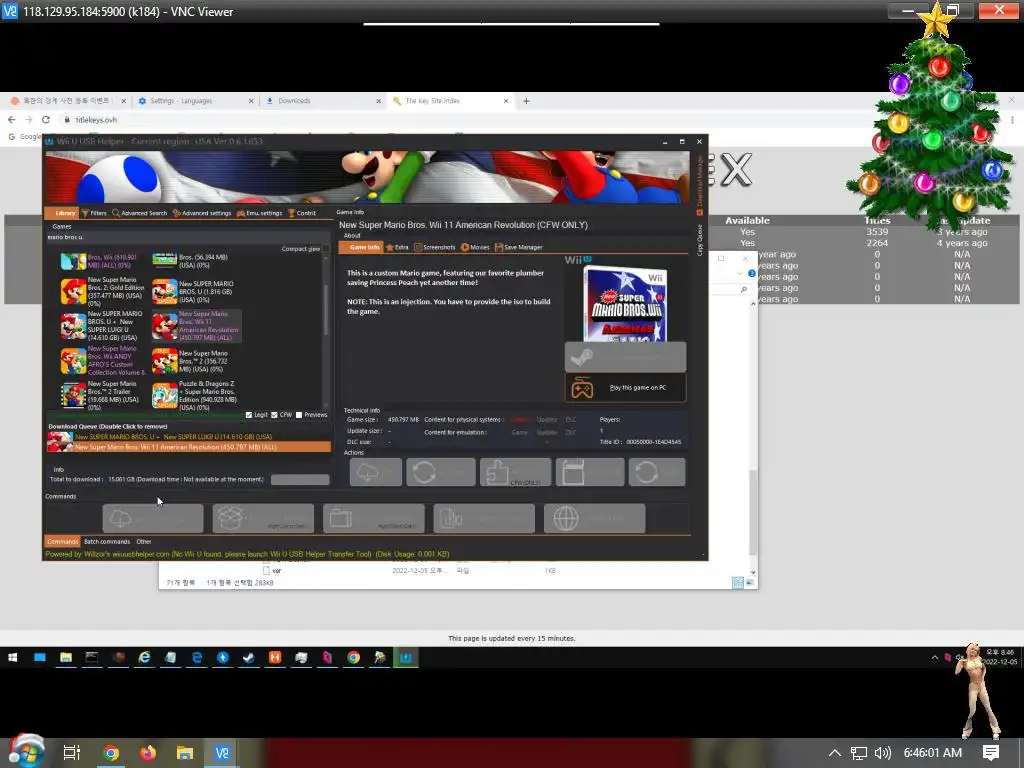Open the Save Manager tab
Screen dimensions: 1024x768
[519, 248]
